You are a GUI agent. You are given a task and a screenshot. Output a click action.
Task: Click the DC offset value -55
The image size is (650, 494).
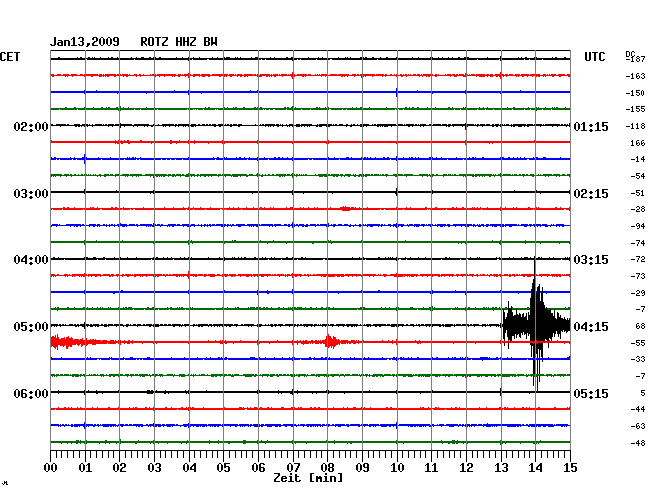638,343
